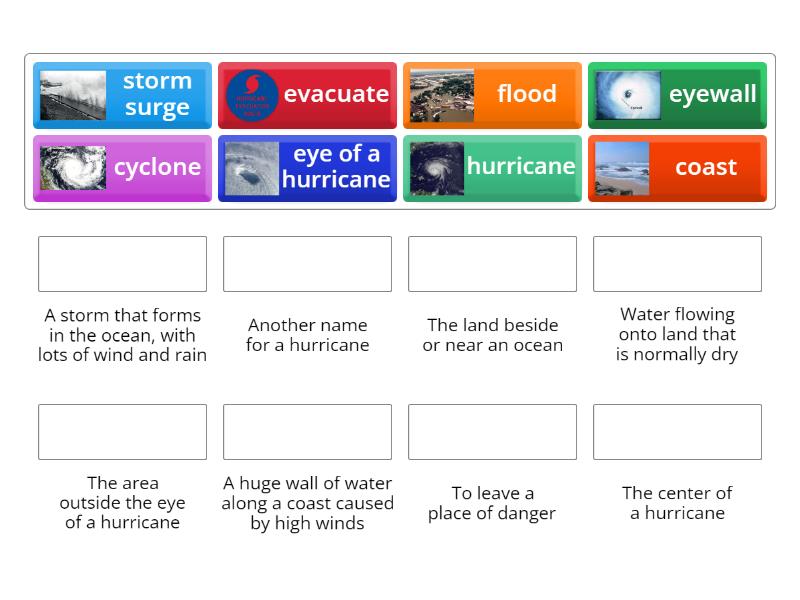Click the box above 'To leave a place of danger'
Image resolution: width=800 pixels, height=600 pixels.
[492, 432]
